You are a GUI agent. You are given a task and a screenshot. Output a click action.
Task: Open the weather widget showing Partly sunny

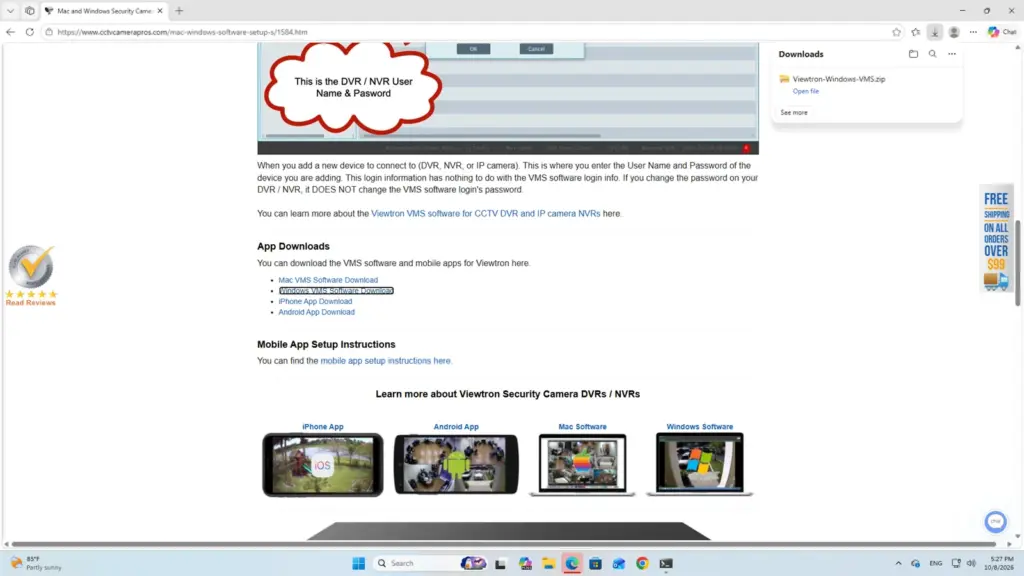click(x=36, y=563)
